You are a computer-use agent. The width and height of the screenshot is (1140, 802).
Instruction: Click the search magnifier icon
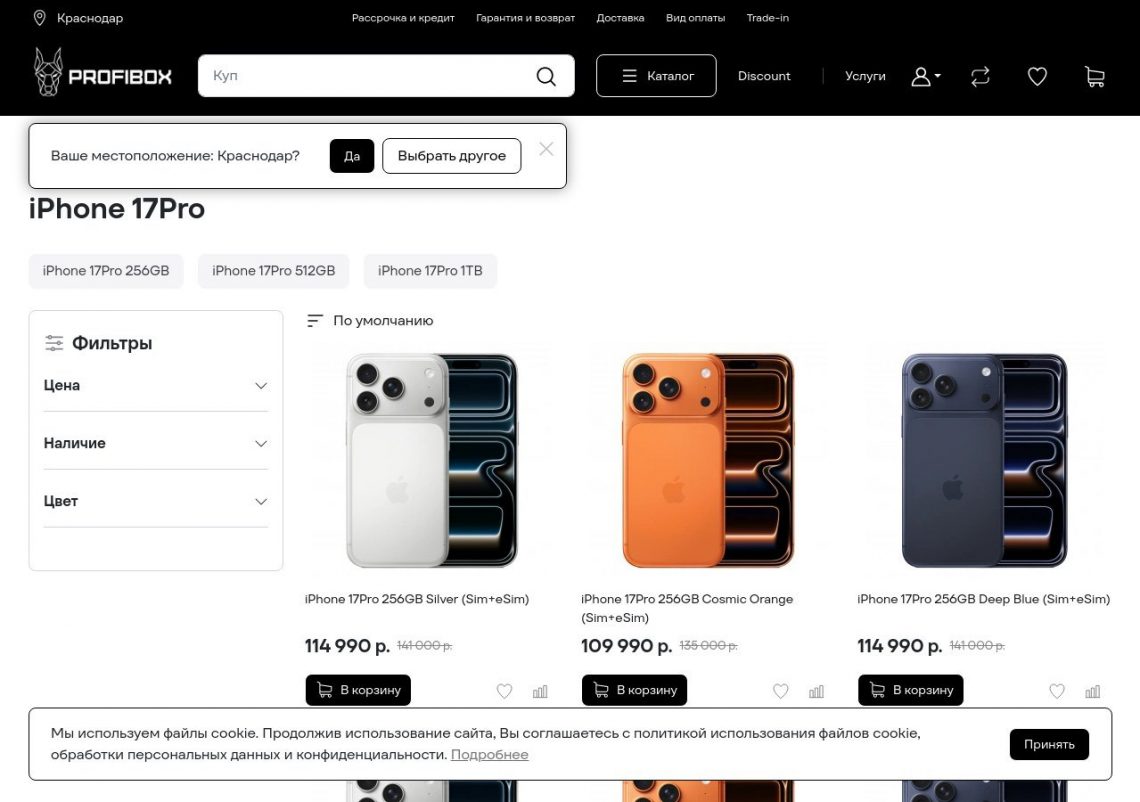point(546,77)
